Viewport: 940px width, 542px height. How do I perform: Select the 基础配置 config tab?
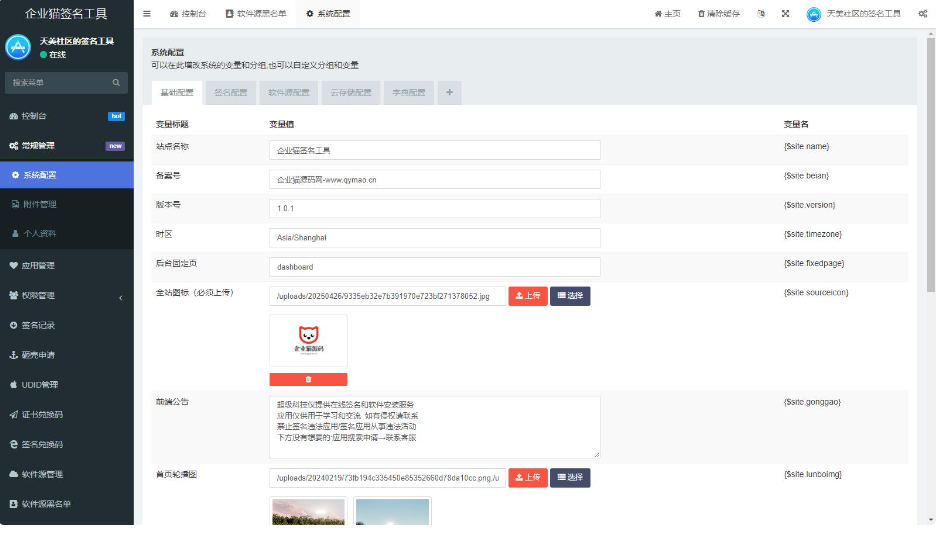coord(177,92)
